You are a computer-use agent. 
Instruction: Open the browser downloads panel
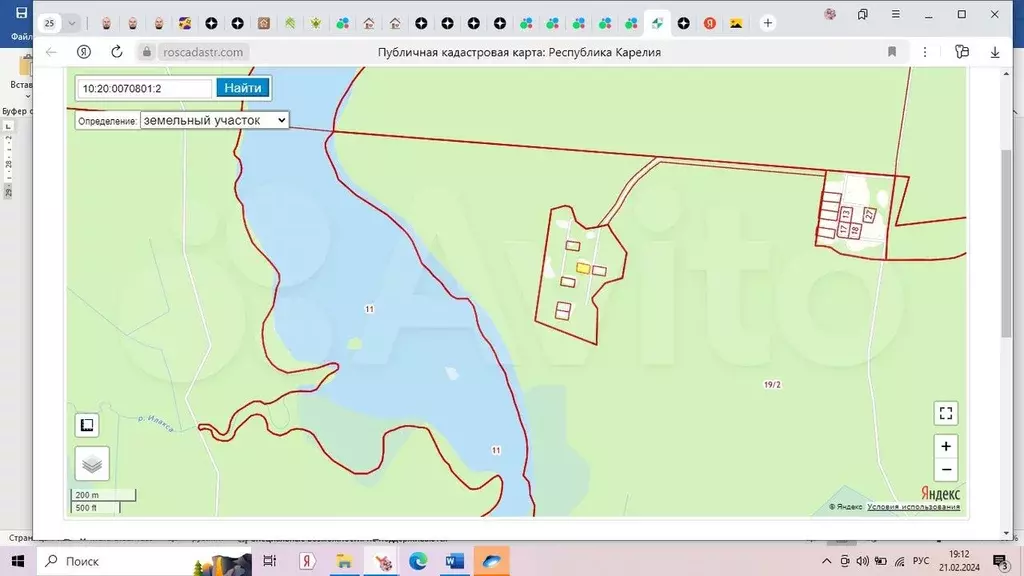click(995, 52)
